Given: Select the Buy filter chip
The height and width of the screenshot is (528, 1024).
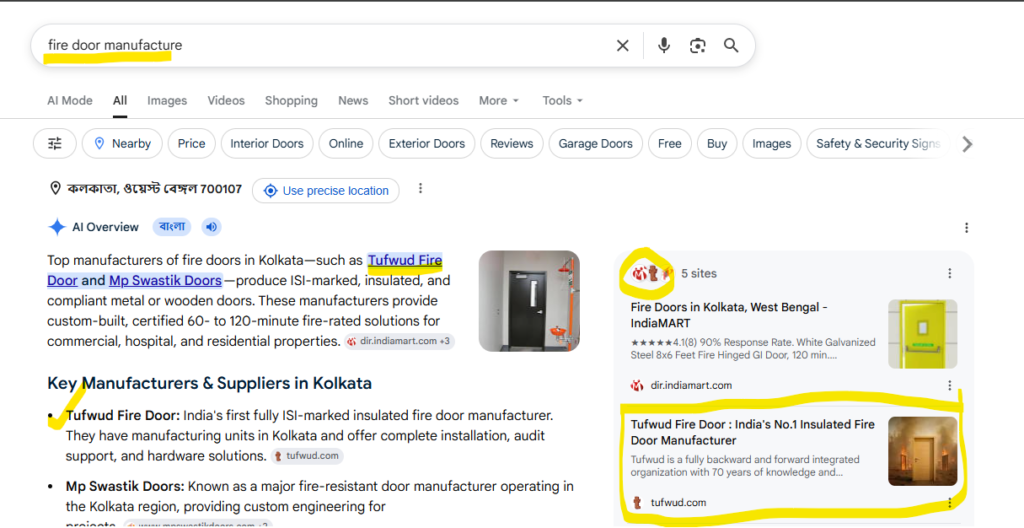Looking at the screenshot, I should [x=717, y=144].
